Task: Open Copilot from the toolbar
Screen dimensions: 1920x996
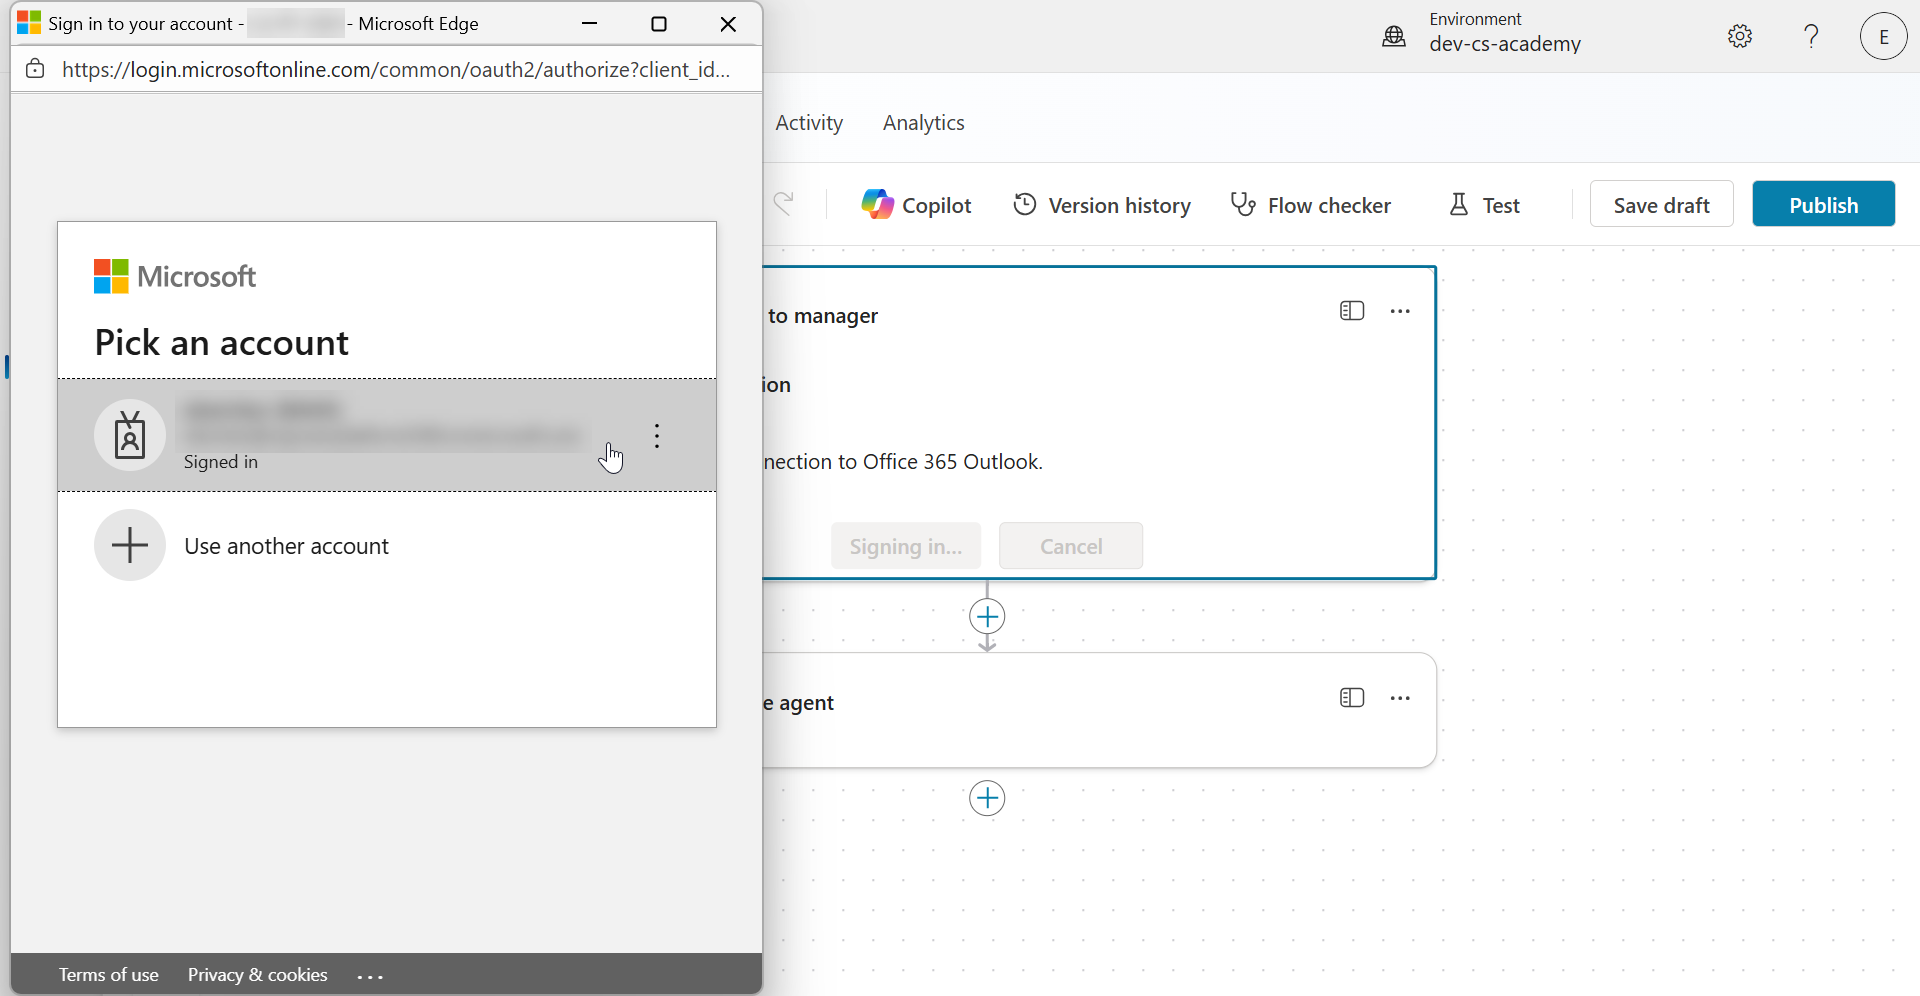Action: pos(916,204)
